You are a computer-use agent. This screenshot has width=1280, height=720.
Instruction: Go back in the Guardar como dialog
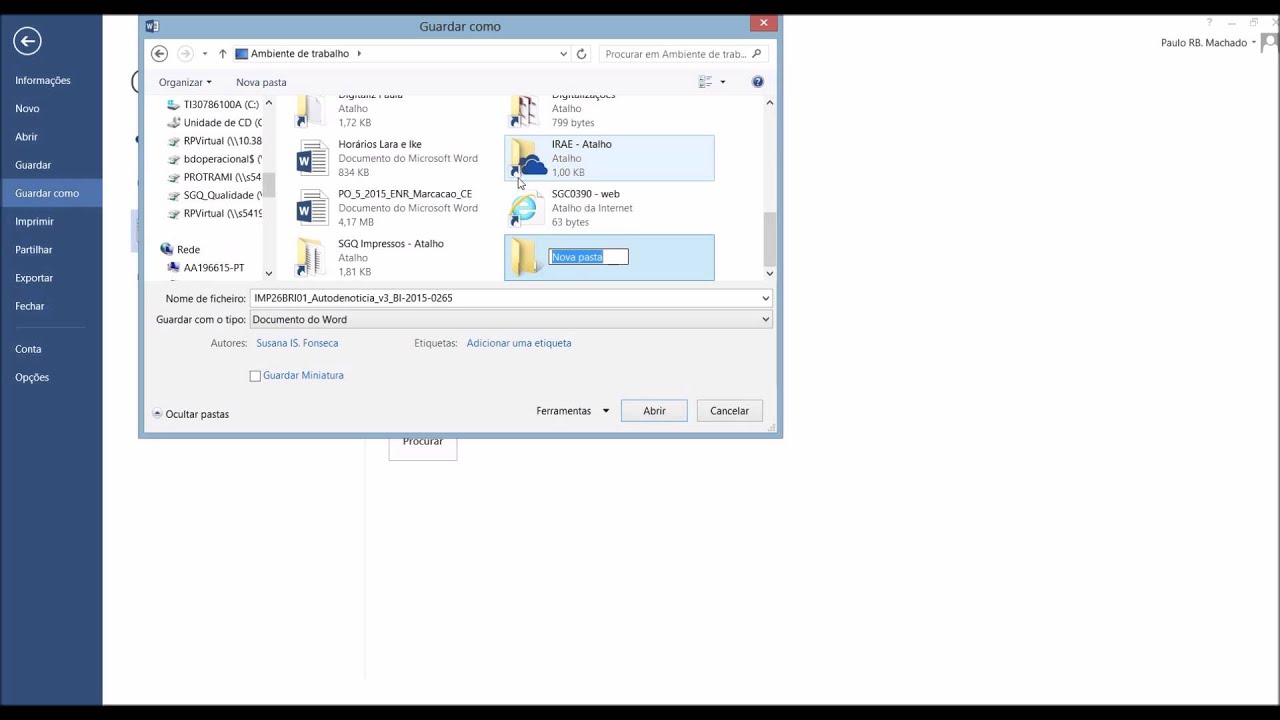(x=159, y=54)
